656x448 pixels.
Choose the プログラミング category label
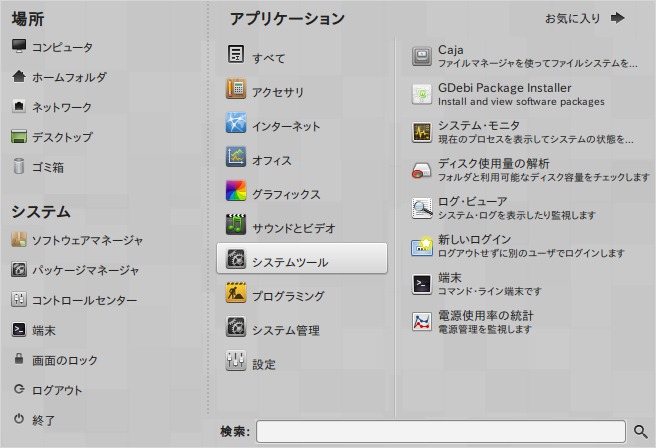[288, 296]
